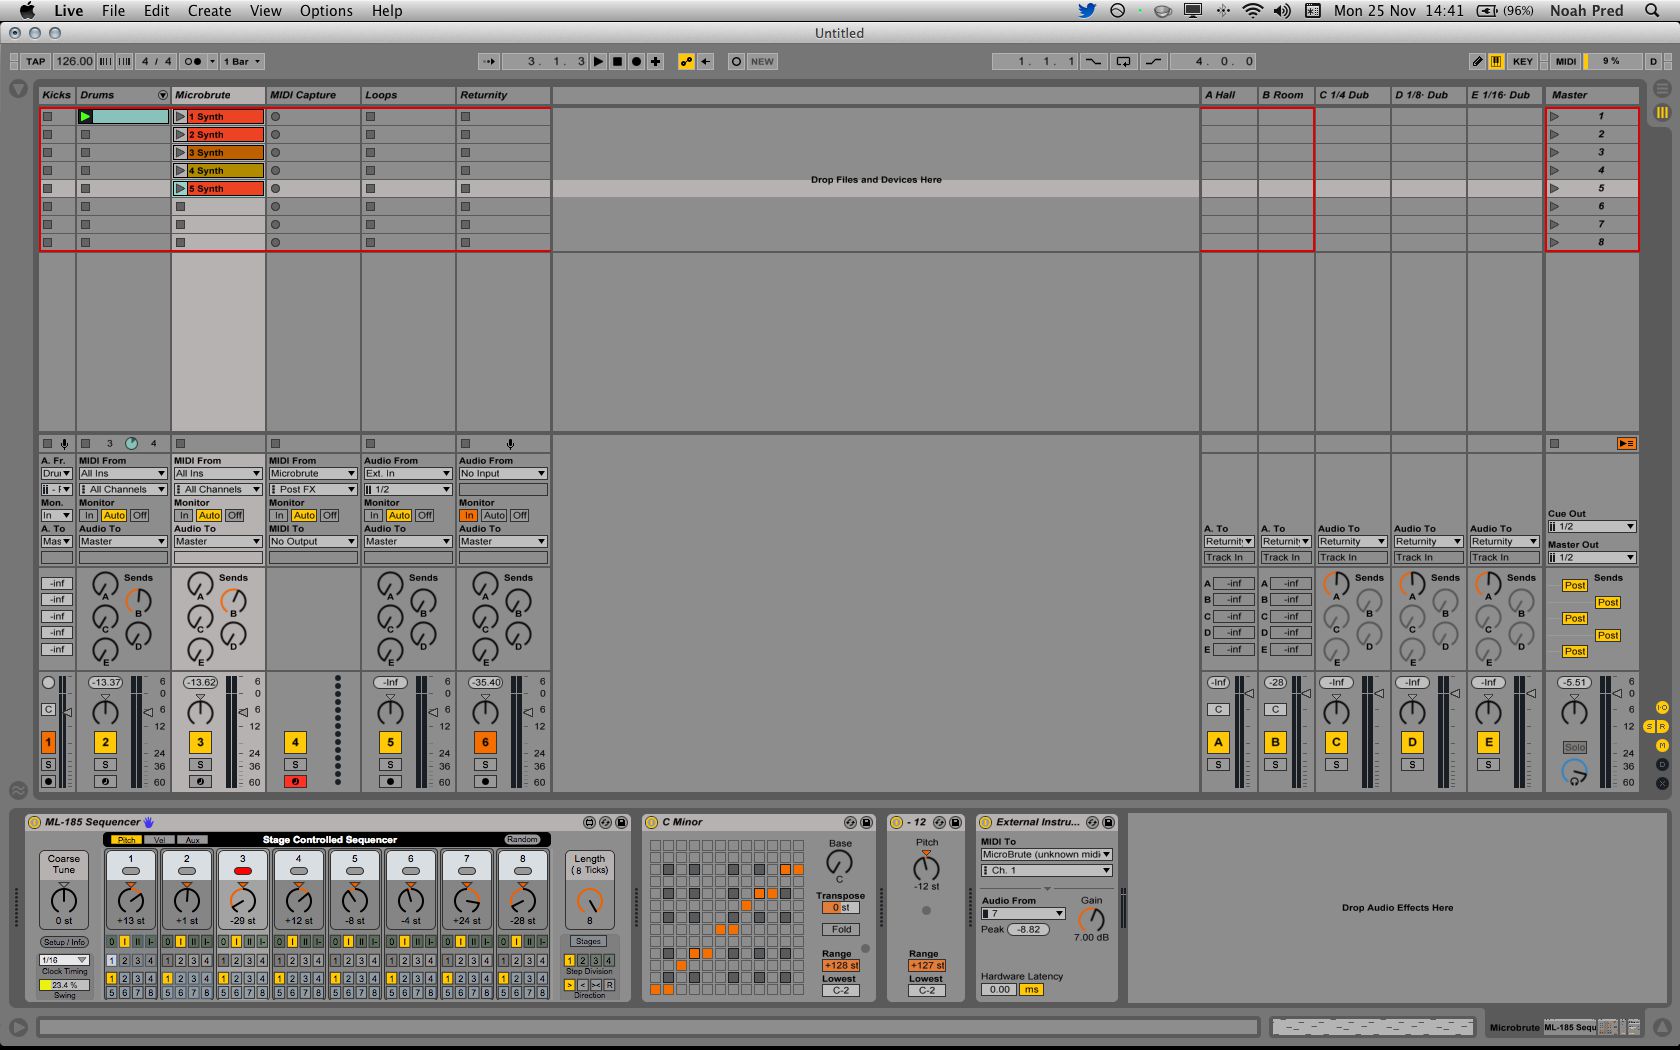Open the Create menu

[x=209, y=11]
